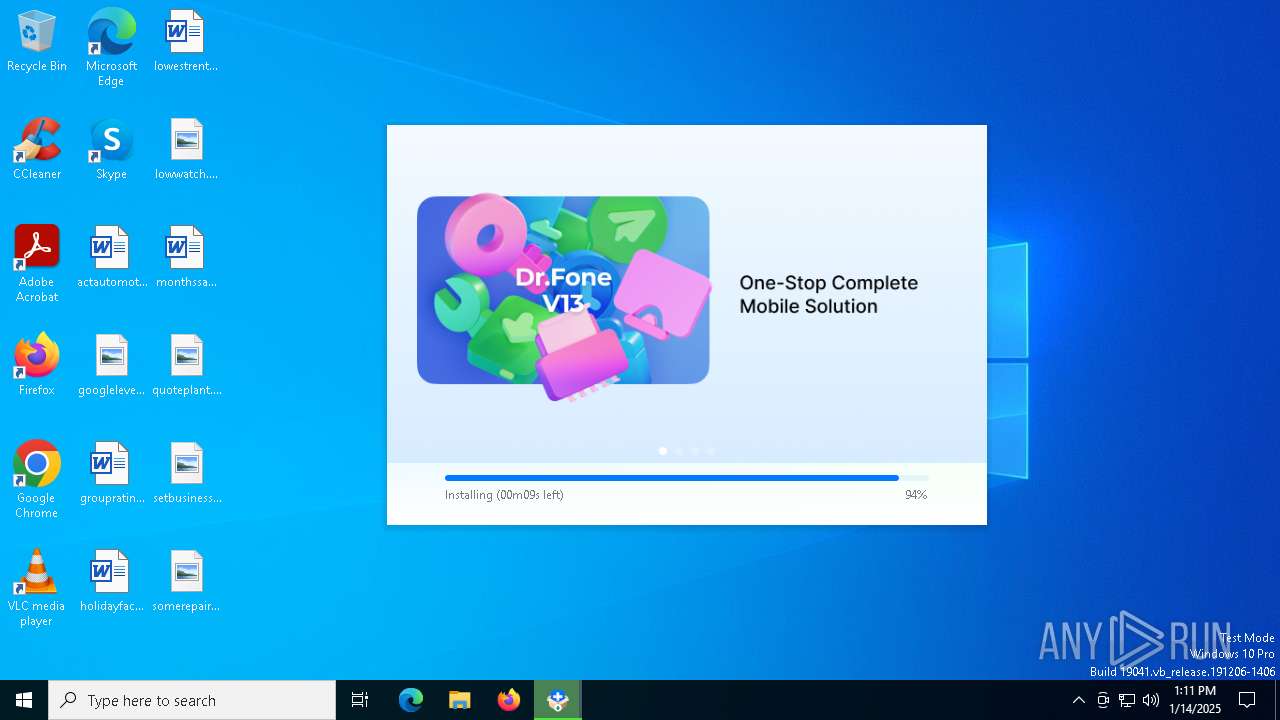
Task: Select CCleaner desktop shortcut
Action: [x=36, y=149]
